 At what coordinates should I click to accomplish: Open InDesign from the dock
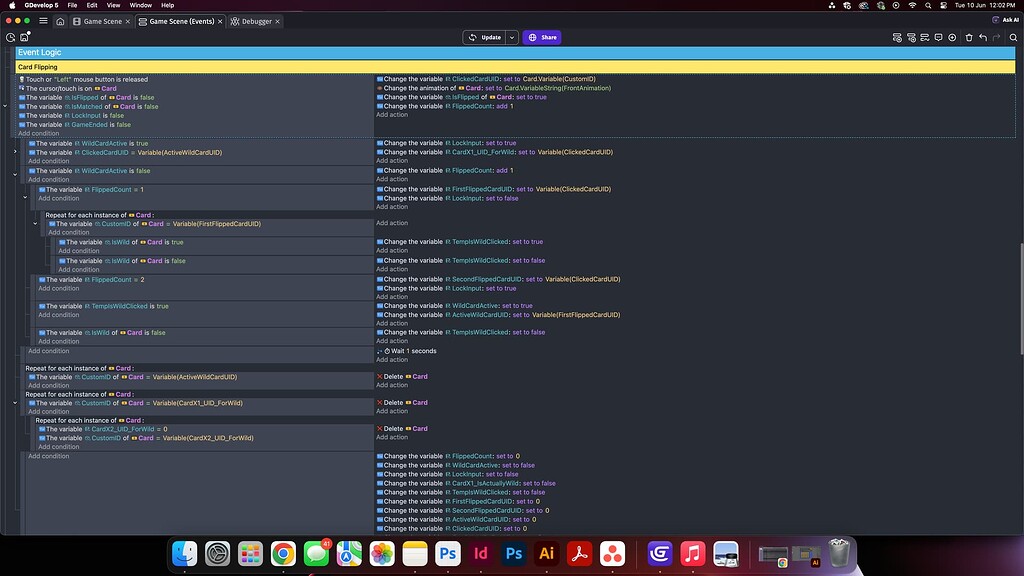[481, 554]
